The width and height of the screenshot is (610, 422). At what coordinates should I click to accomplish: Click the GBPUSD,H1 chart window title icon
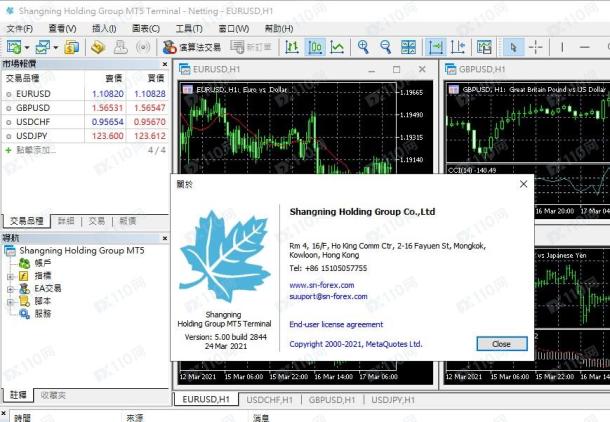pyautogui.click(x=450, y=69)
